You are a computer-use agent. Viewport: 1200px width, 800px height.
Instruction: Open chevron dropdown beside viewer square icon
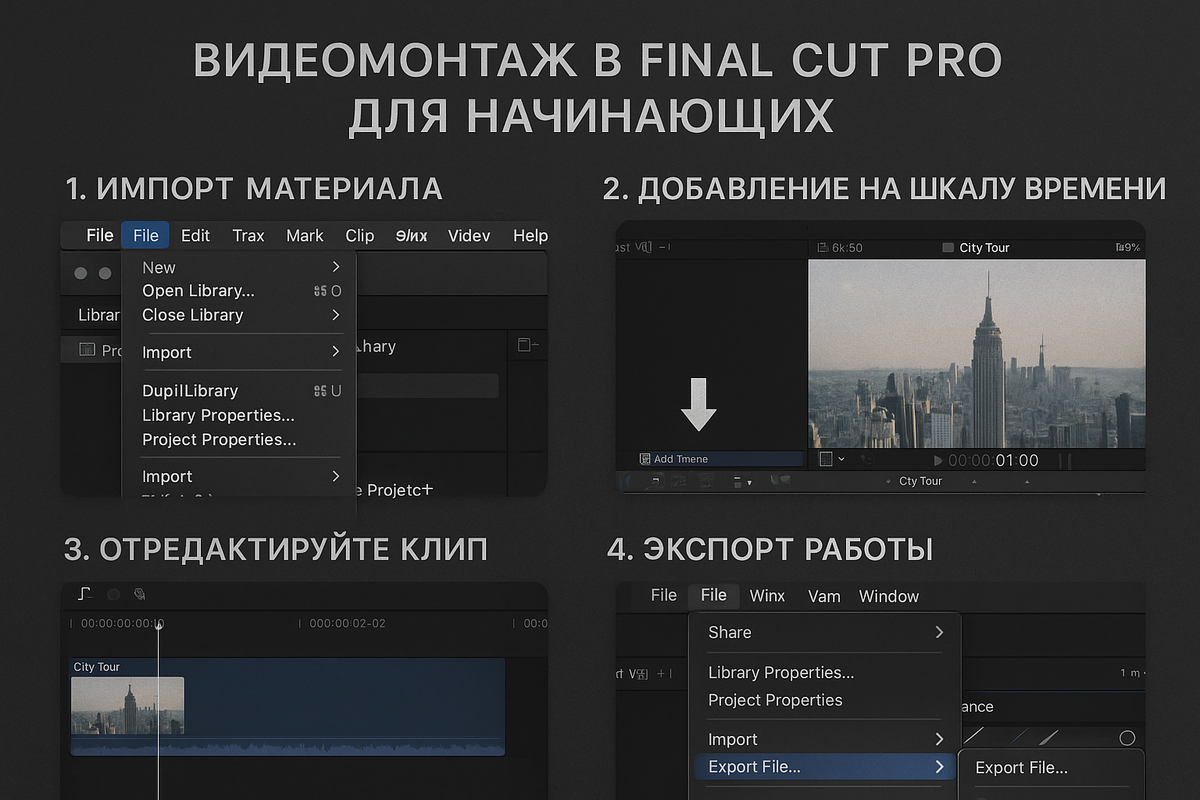tap(842, 459)
